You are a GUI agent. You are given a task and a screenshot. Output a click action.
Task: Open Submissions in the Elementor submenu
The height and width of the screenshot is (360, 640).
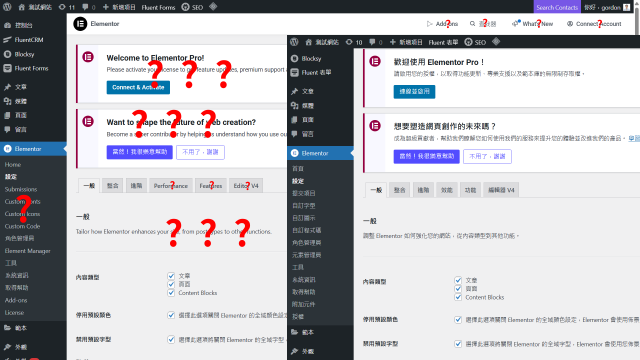pos(21,189)
